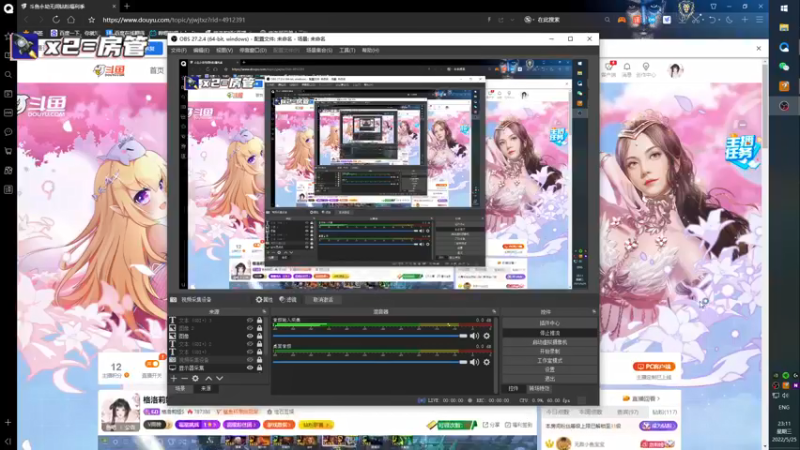Screen dimensions: 800x450
Task: Click the browser home icon
Action: click(x=71, y=19)
